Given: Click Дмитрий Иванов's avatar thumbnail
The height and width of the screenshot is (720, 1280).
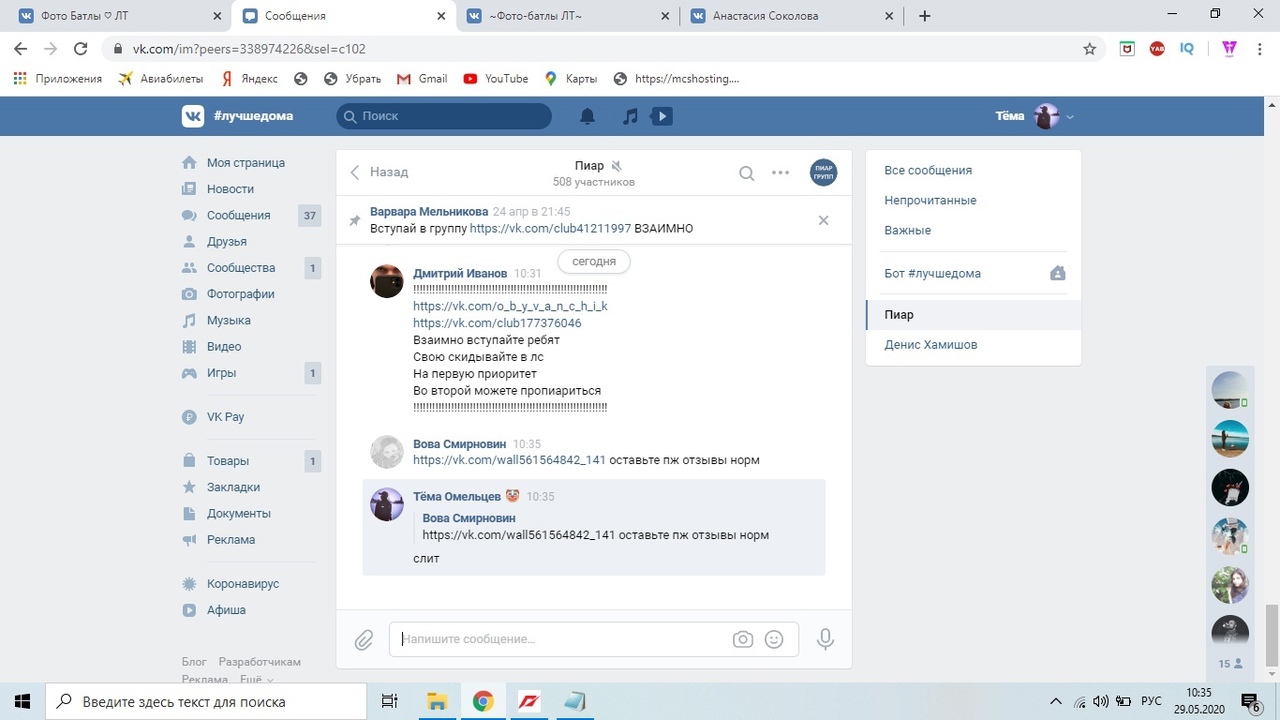Looking at the screenshot, I should tap(387, 281).
